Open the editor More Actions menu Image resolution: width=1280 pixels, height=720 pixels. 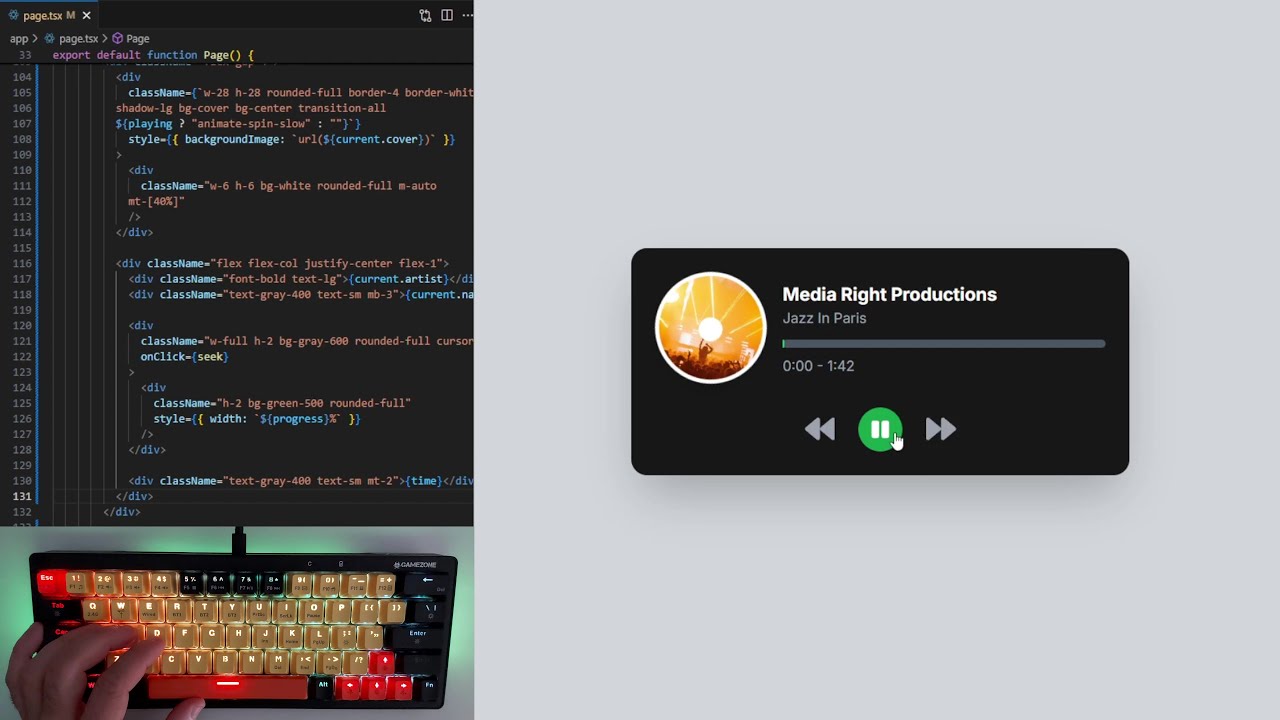[x=466, y=15]
